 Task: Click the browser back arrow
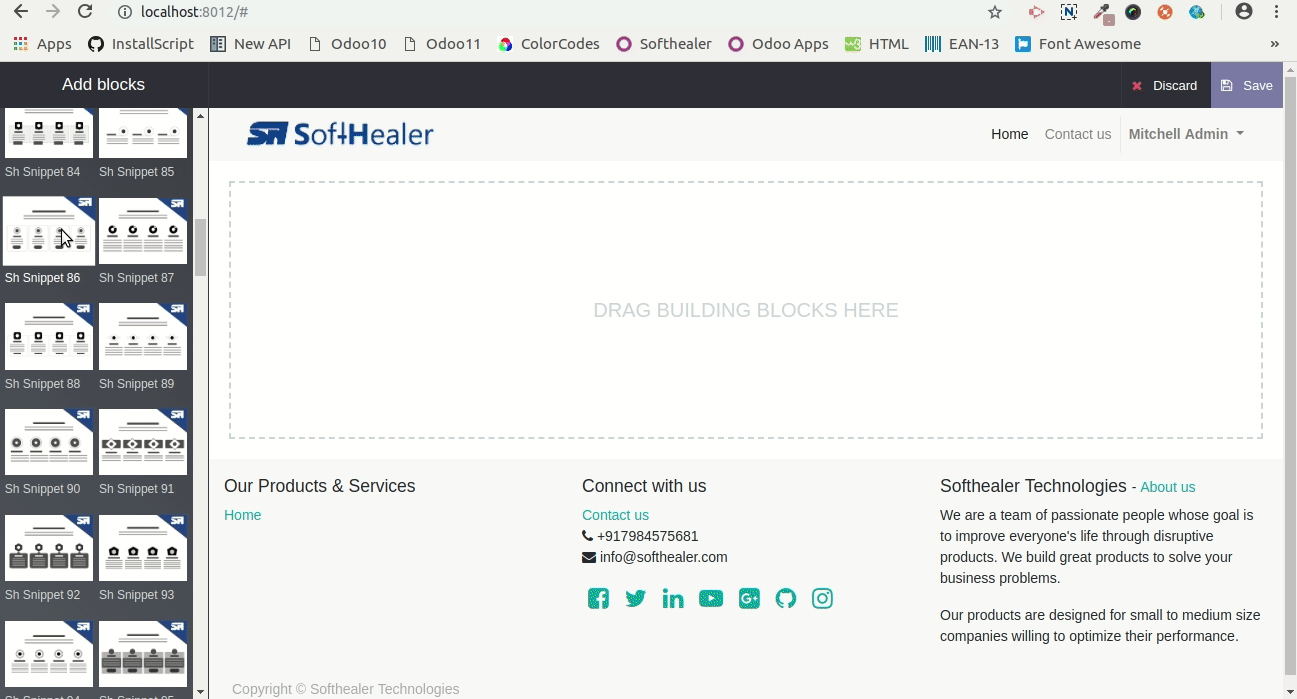(x=20, y=12)
